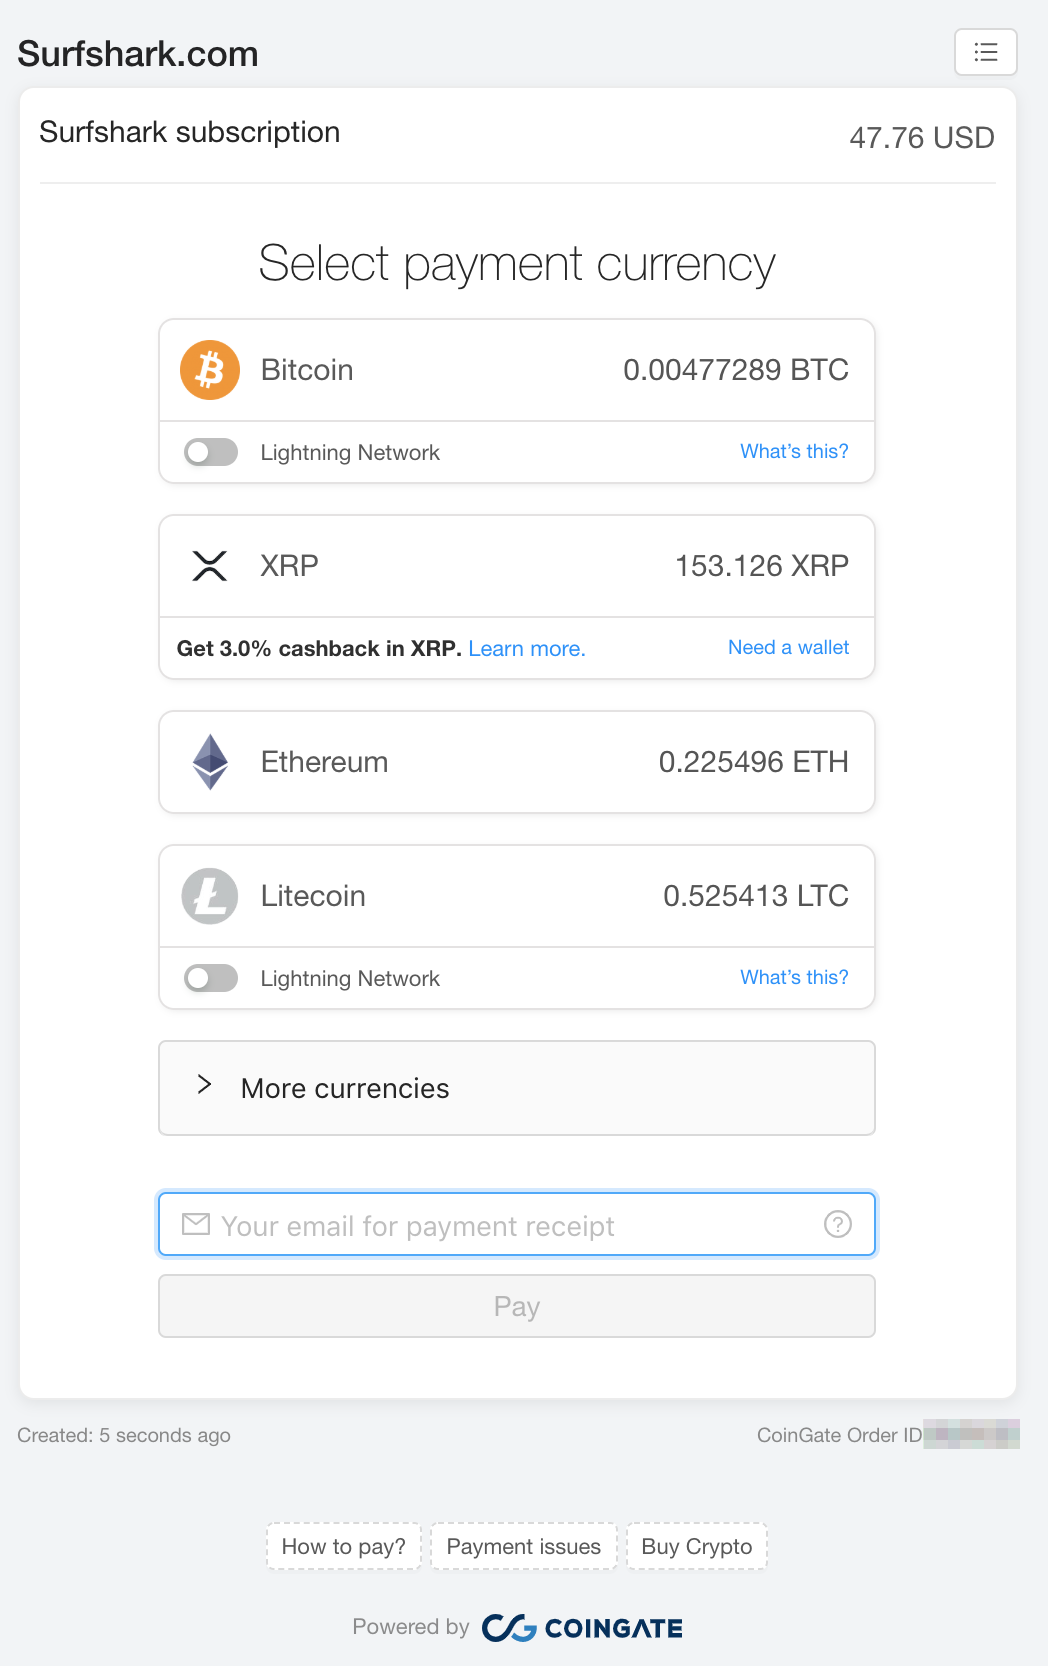Select XRP 153.126 XRP payment option

[517, 566]
